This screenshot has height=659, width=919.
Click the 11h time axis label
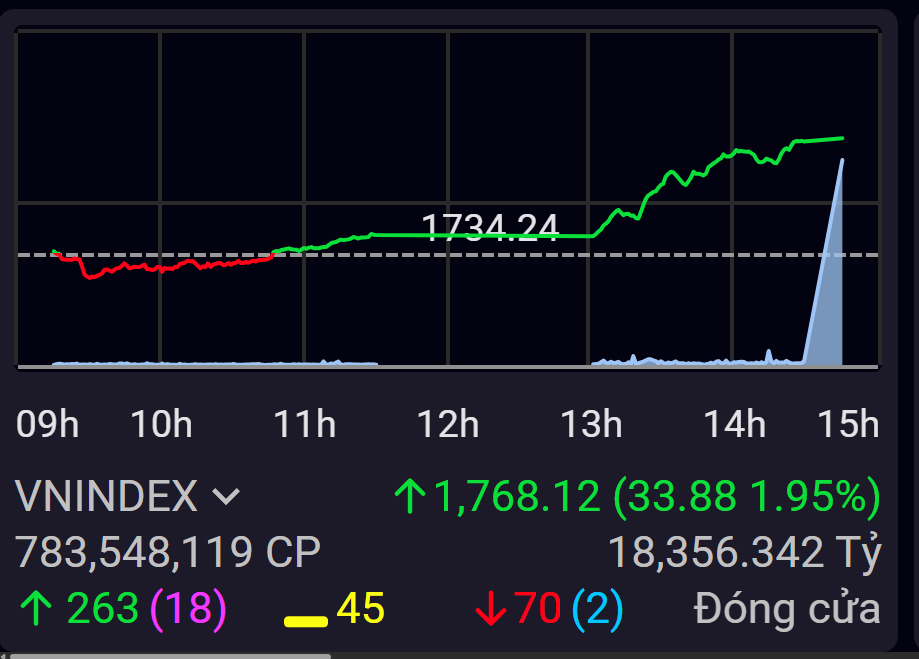pos(304,424)
